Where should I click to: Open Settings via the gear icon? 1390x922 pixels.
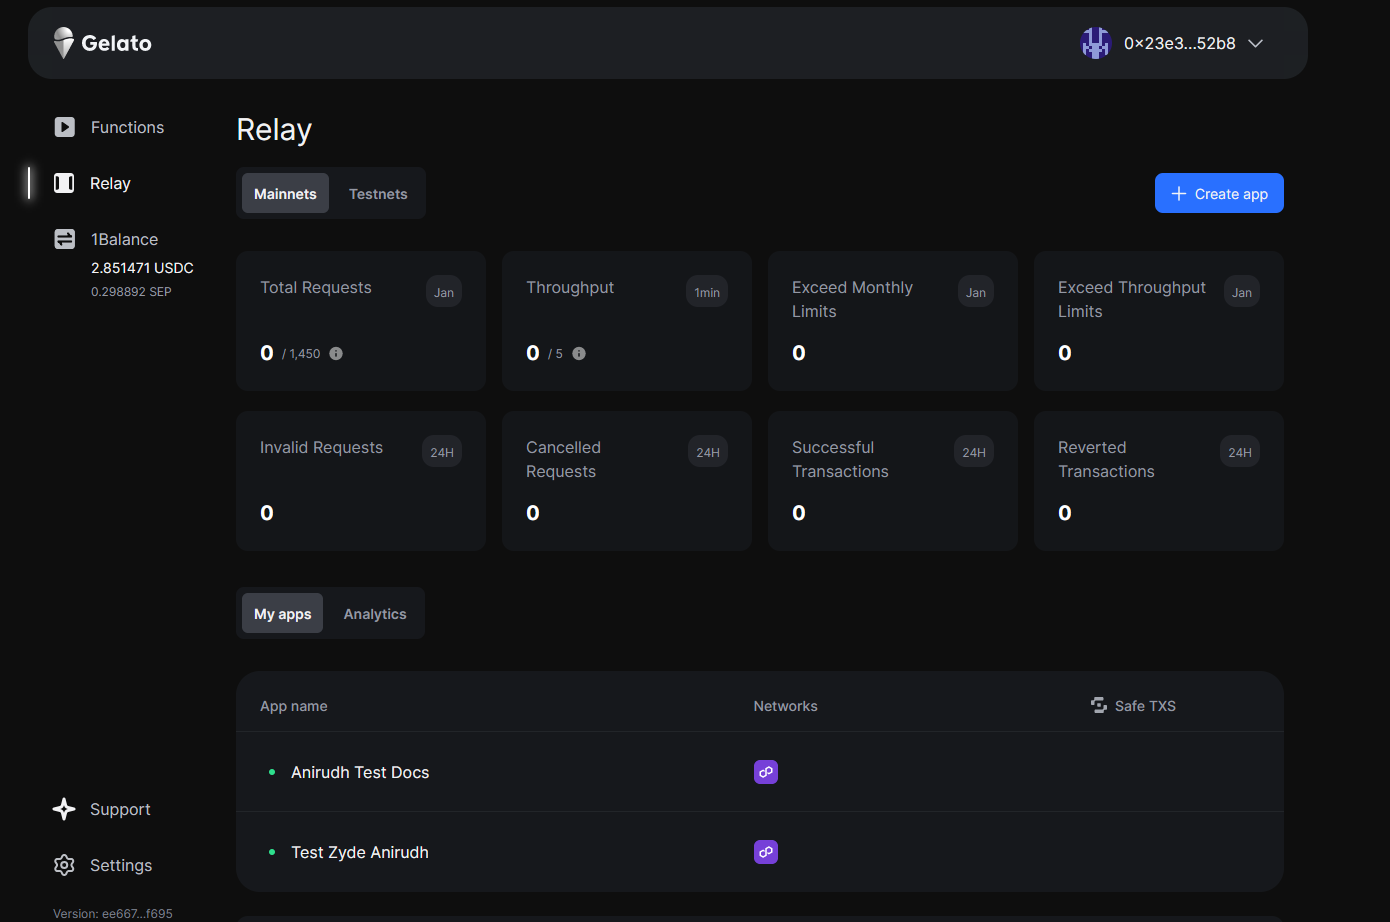pyautogui.click(x=64, y=865)
